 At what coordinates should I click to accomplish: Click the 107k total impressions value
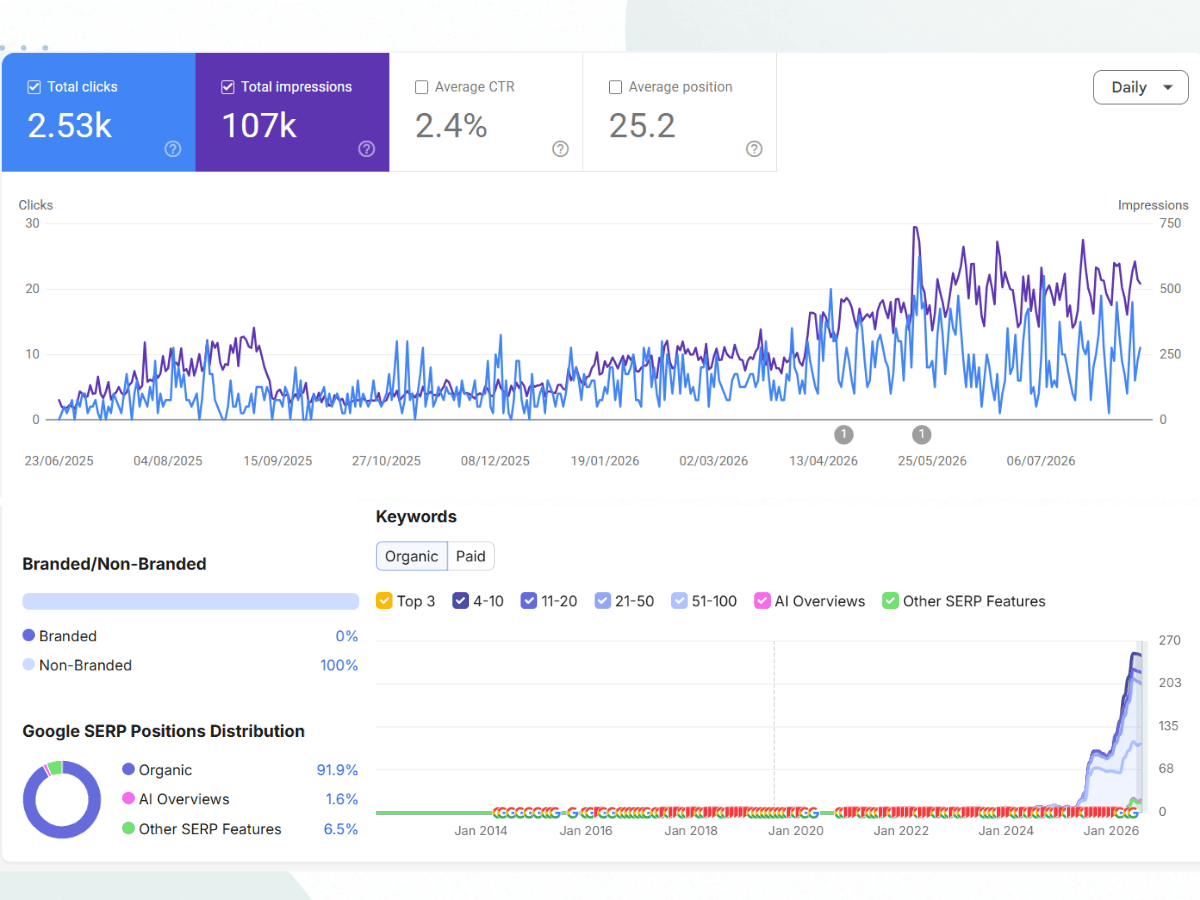(x=259, y=125)
